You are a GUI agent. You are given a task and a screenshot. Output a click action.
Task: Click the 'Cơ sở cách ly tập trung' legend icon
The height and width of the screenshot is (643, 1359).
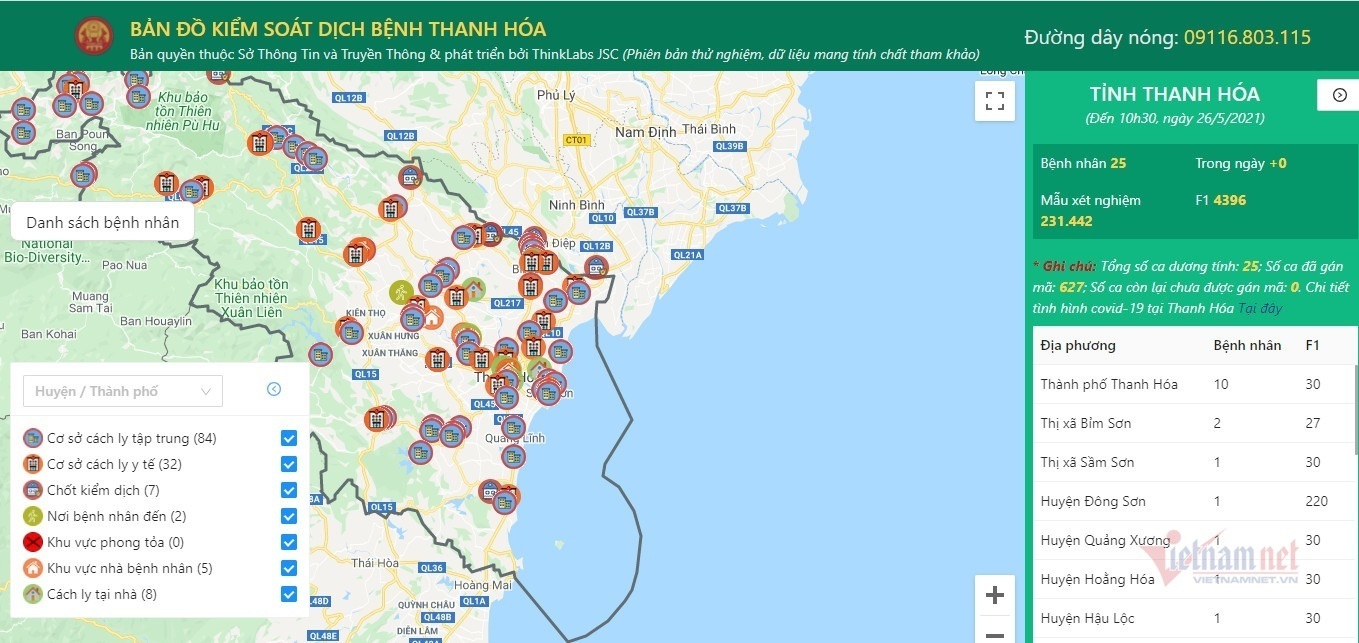(33, 438)
